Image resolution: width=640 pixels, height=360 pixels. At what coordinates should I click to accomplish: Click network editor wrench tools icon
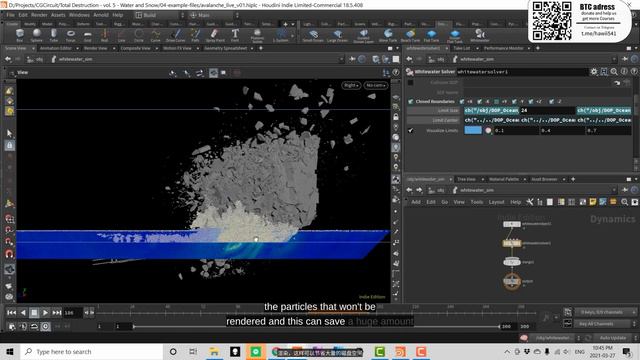(530, 202)
